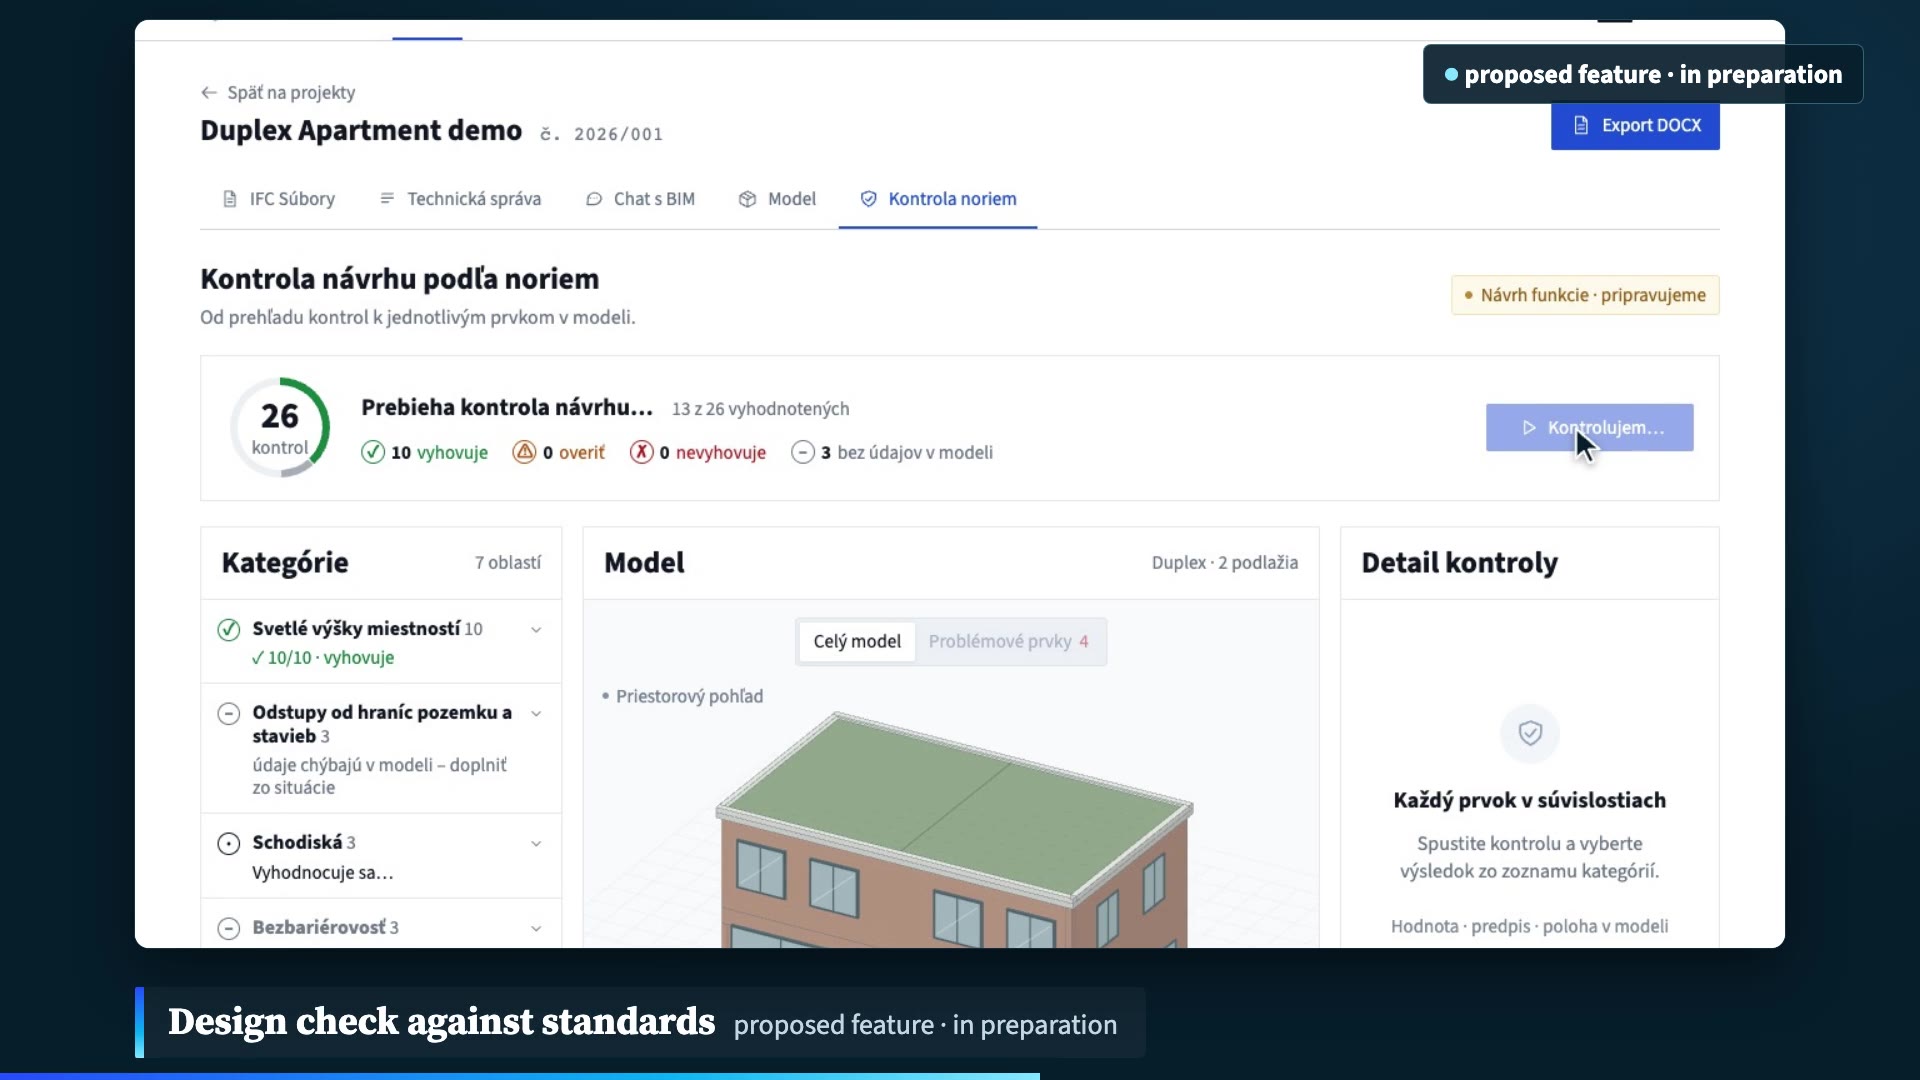This screenshot has height=1080, width=1920.
Task: Expand the Schodiská category chevron
Action: (536, 843)
